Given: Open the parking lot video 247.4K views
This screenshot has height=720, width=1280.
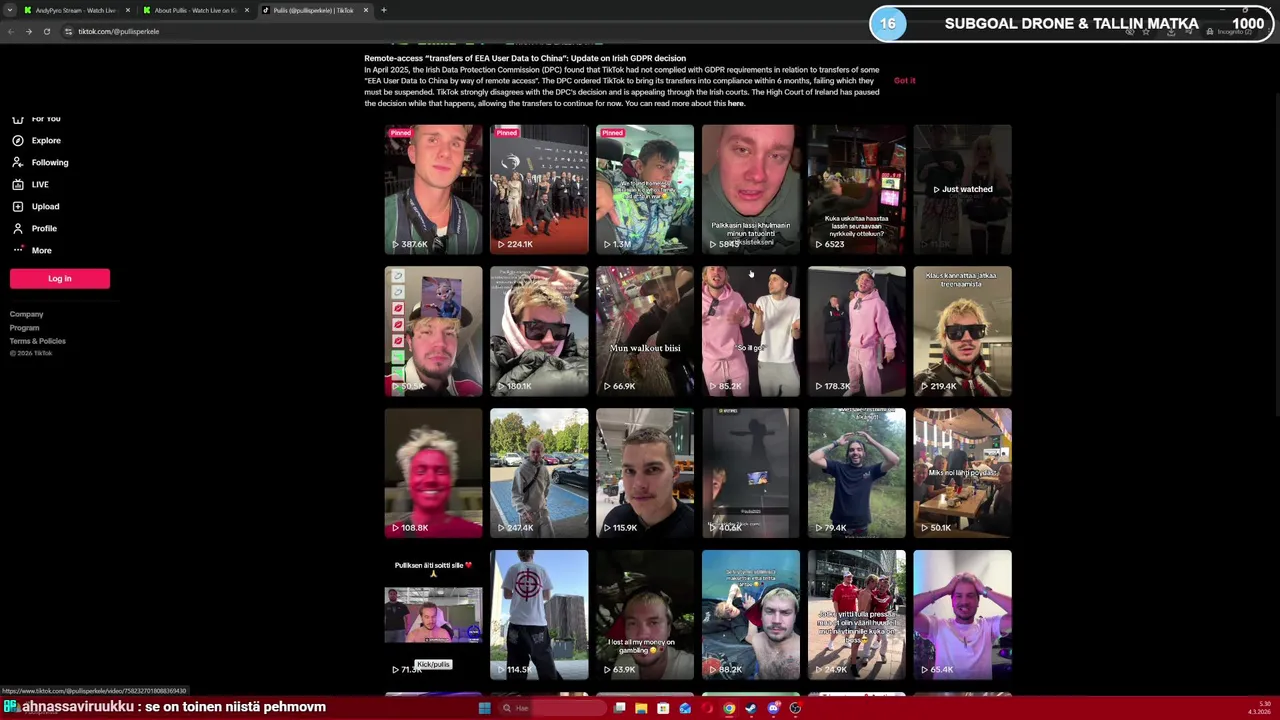Looking at the screenshot, I should 539,472.
